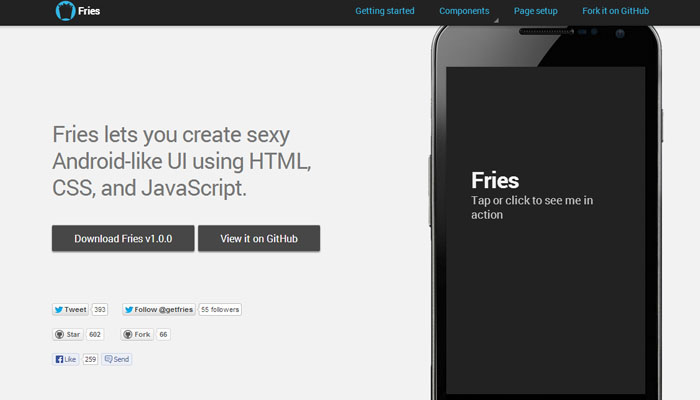Expand the Components dropdown menu
700x400 pixels.
pyautogui.click(x=464, y=11)
